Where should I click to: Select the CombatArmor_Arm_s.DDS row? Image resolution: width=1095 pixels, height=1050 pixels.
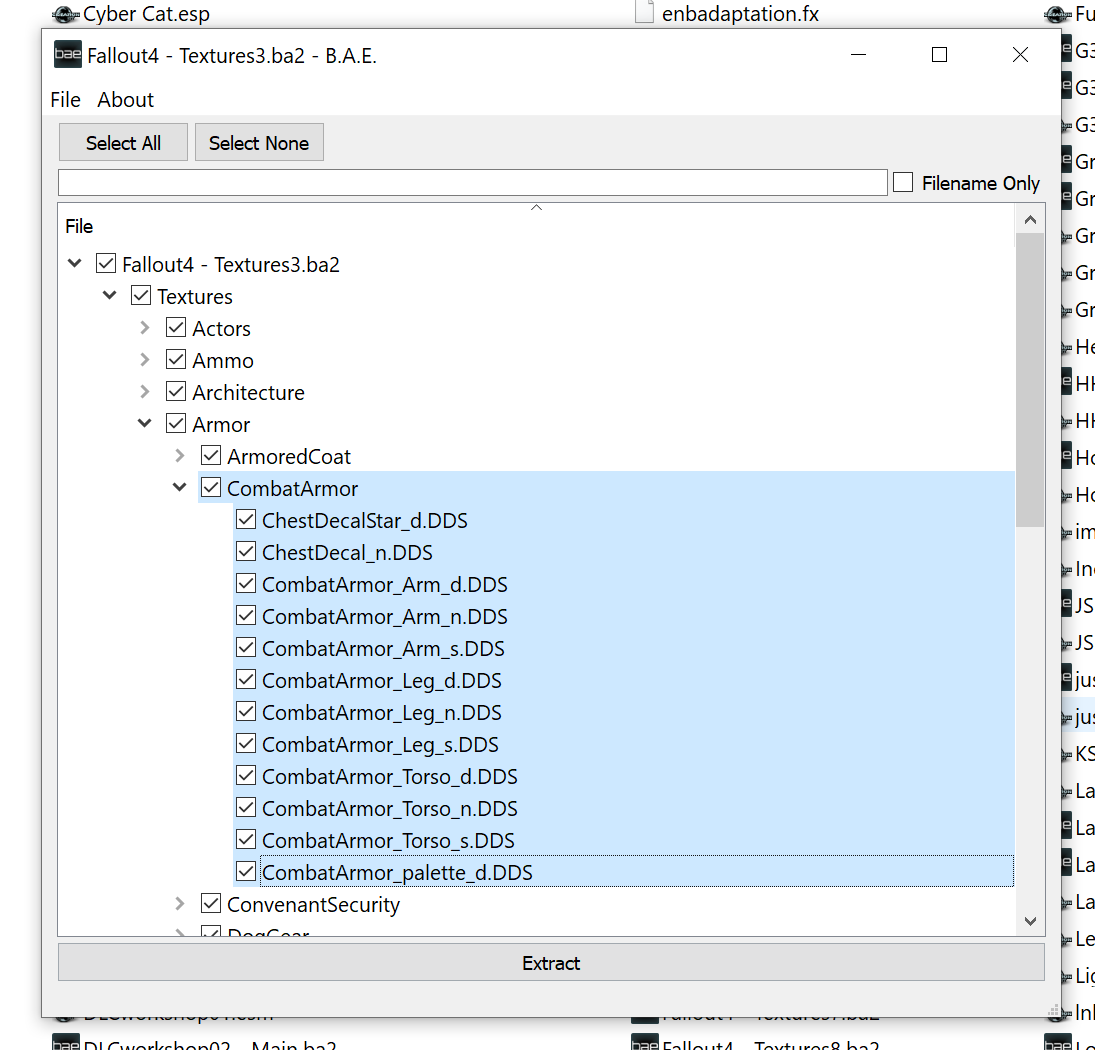coord(624,649)
